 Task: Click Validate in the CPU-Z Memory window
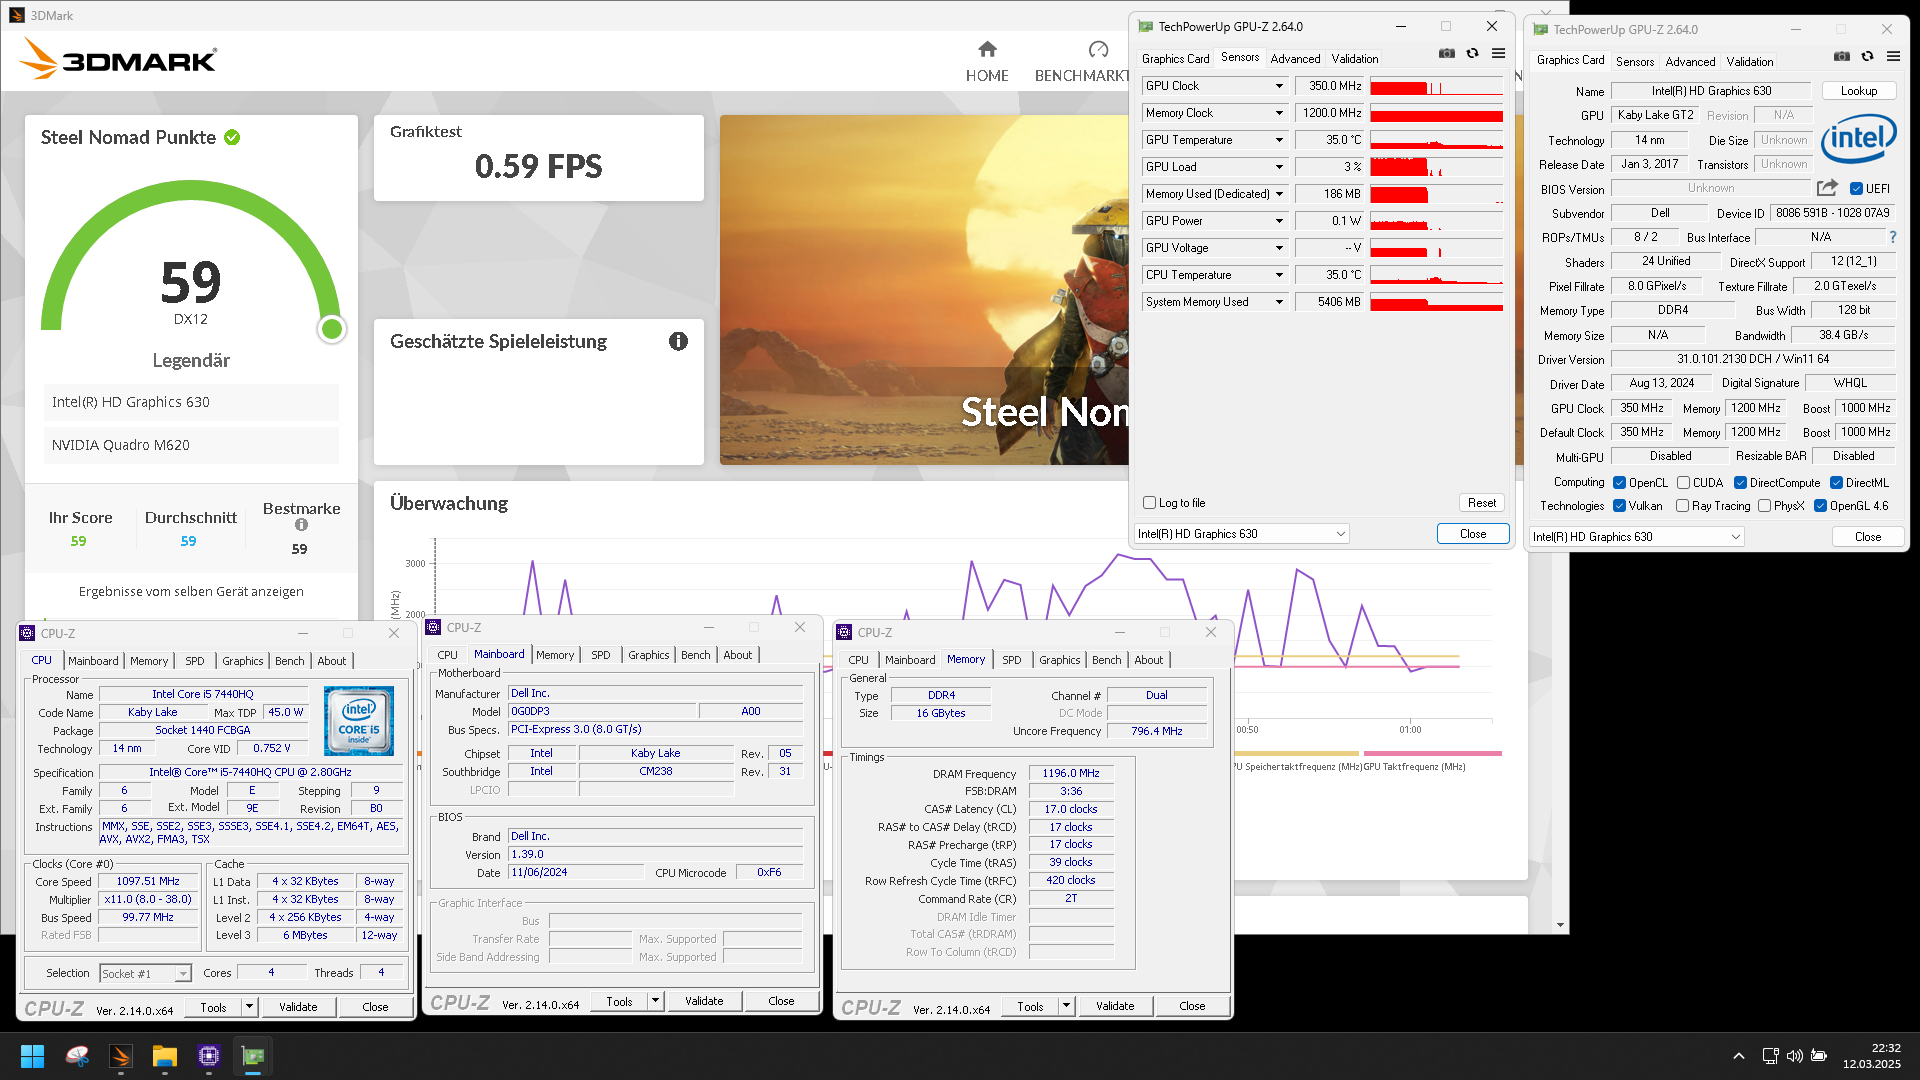(x=1114, y=1006)
